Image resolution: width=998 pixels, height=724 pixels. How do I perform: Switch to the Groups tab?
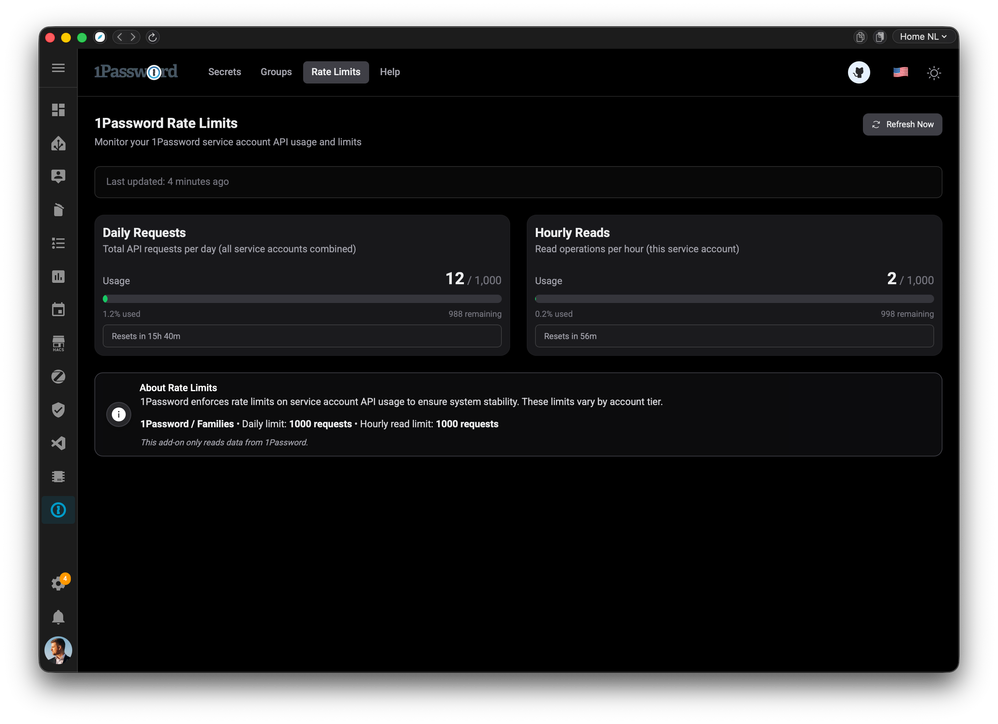click(276, 72)
